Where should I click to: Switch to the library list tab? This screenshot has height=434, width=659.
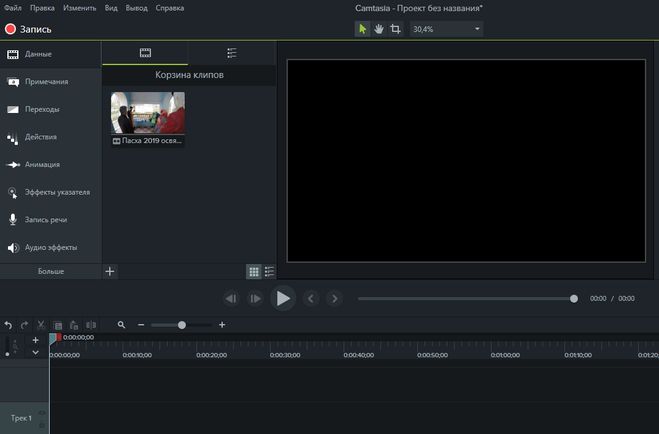coord(232,53)
